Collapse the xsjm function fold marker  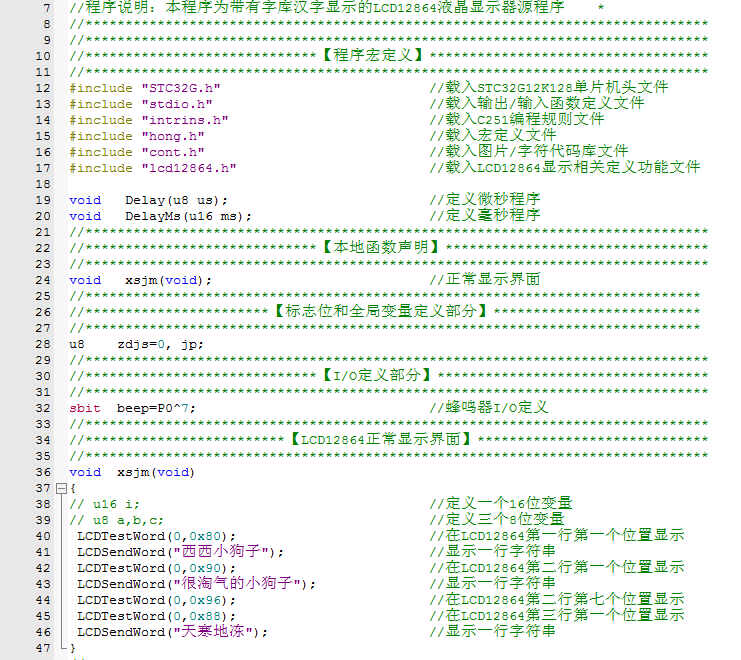[x=61, y=488]
